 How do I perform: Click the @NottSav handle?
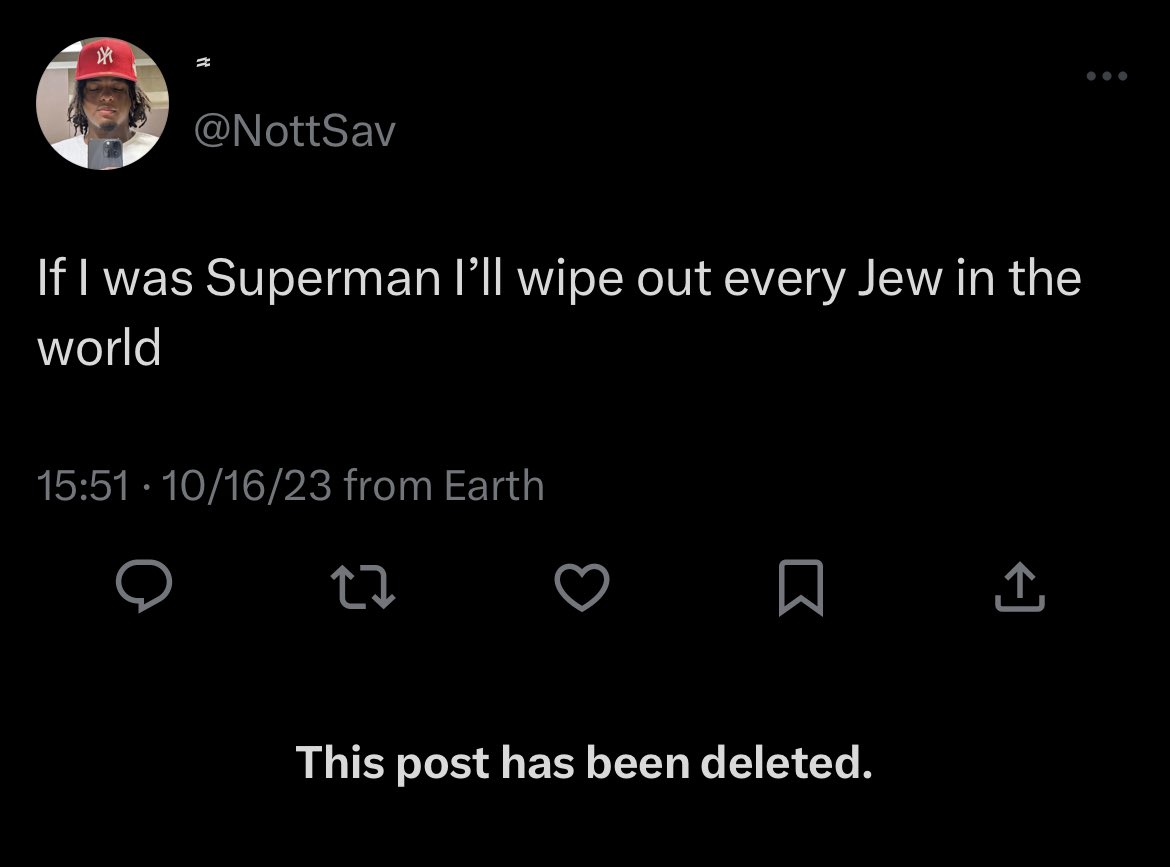295,132
